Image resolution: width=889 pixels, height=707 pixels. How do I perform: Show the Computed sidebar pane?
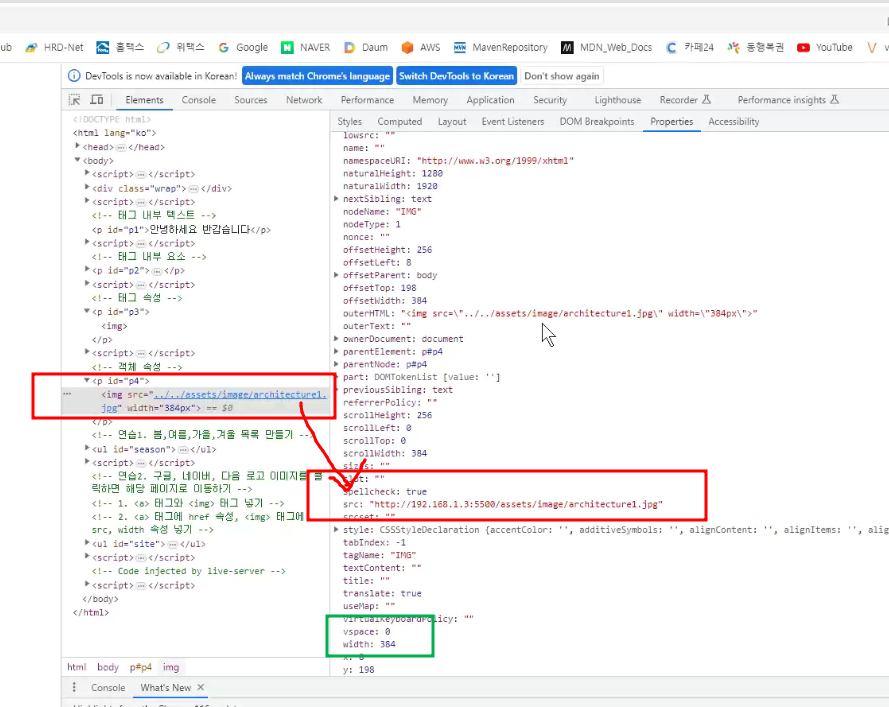(400, 121)
